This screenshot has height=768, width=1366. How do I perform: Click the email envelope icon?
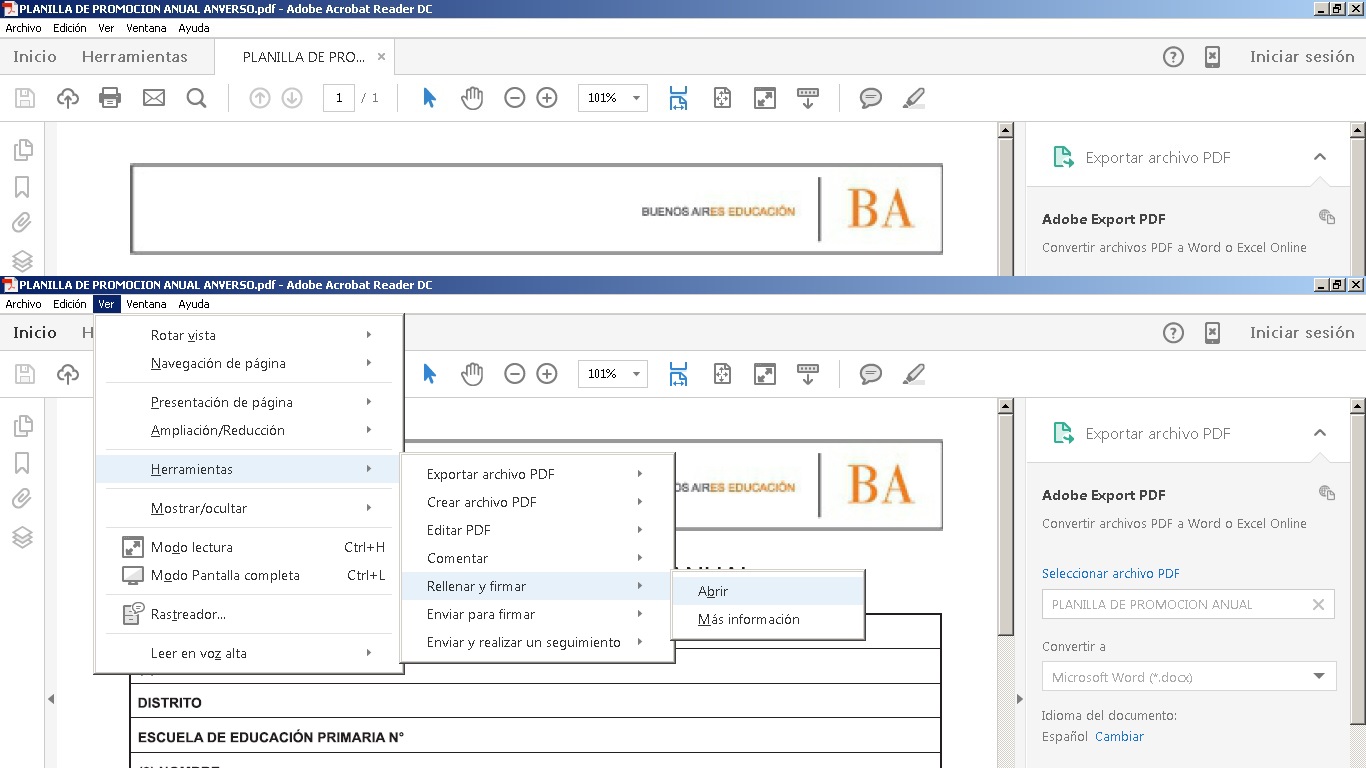tap(154, 98)
